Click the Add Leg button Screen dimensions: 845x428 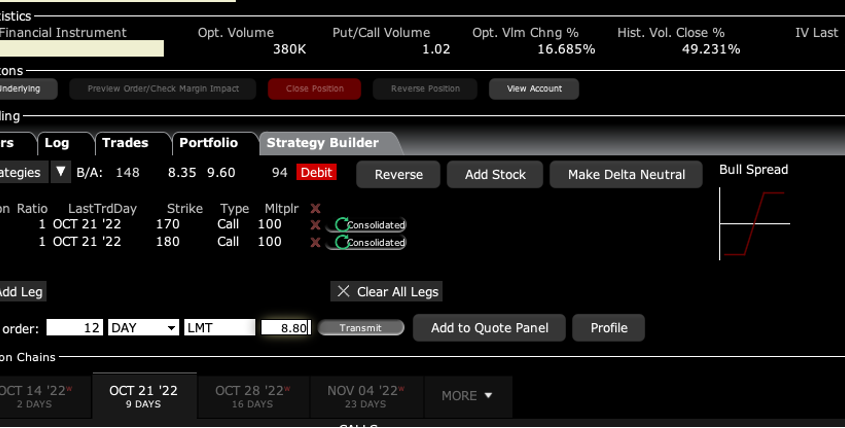tap(22, 292)
